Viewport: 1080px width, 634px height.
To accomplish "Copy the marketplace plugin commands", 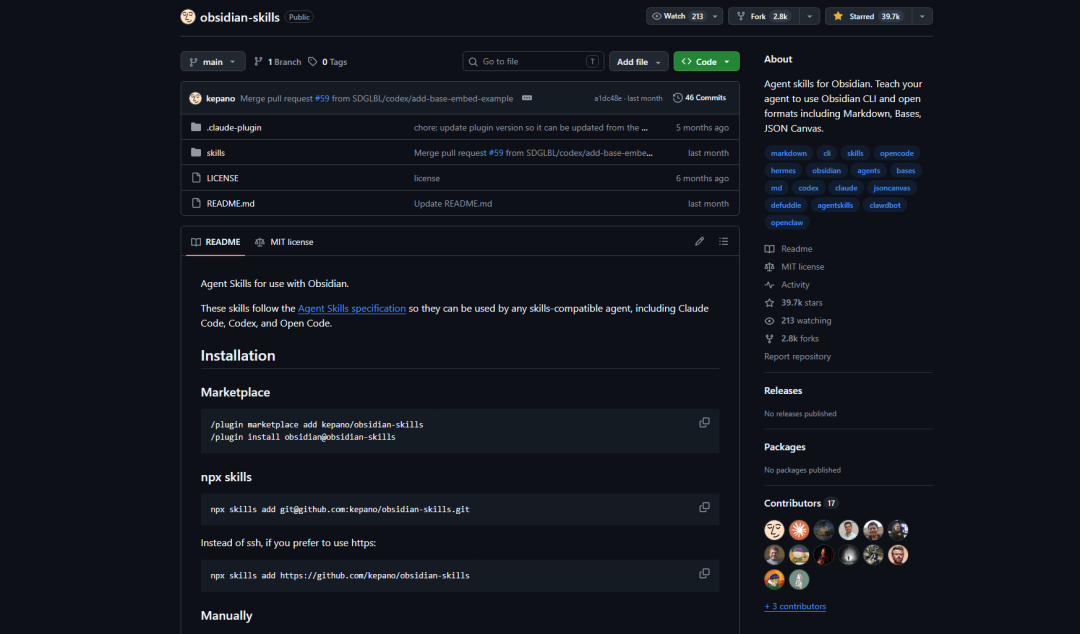I will pyautogui.click(x=704, y=422).
